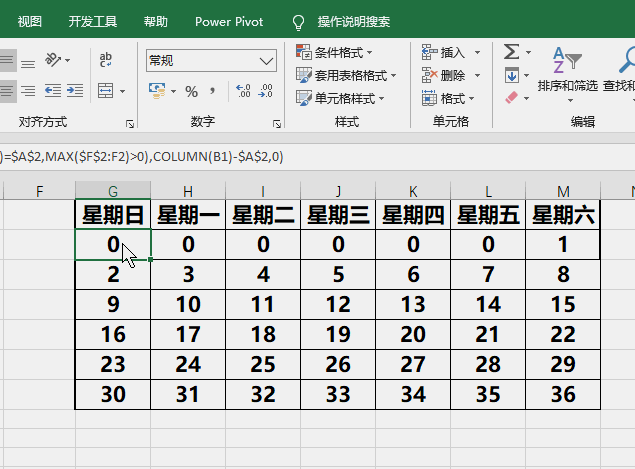
Task: Select cell containing 23
Action: [x=113, y=365]
